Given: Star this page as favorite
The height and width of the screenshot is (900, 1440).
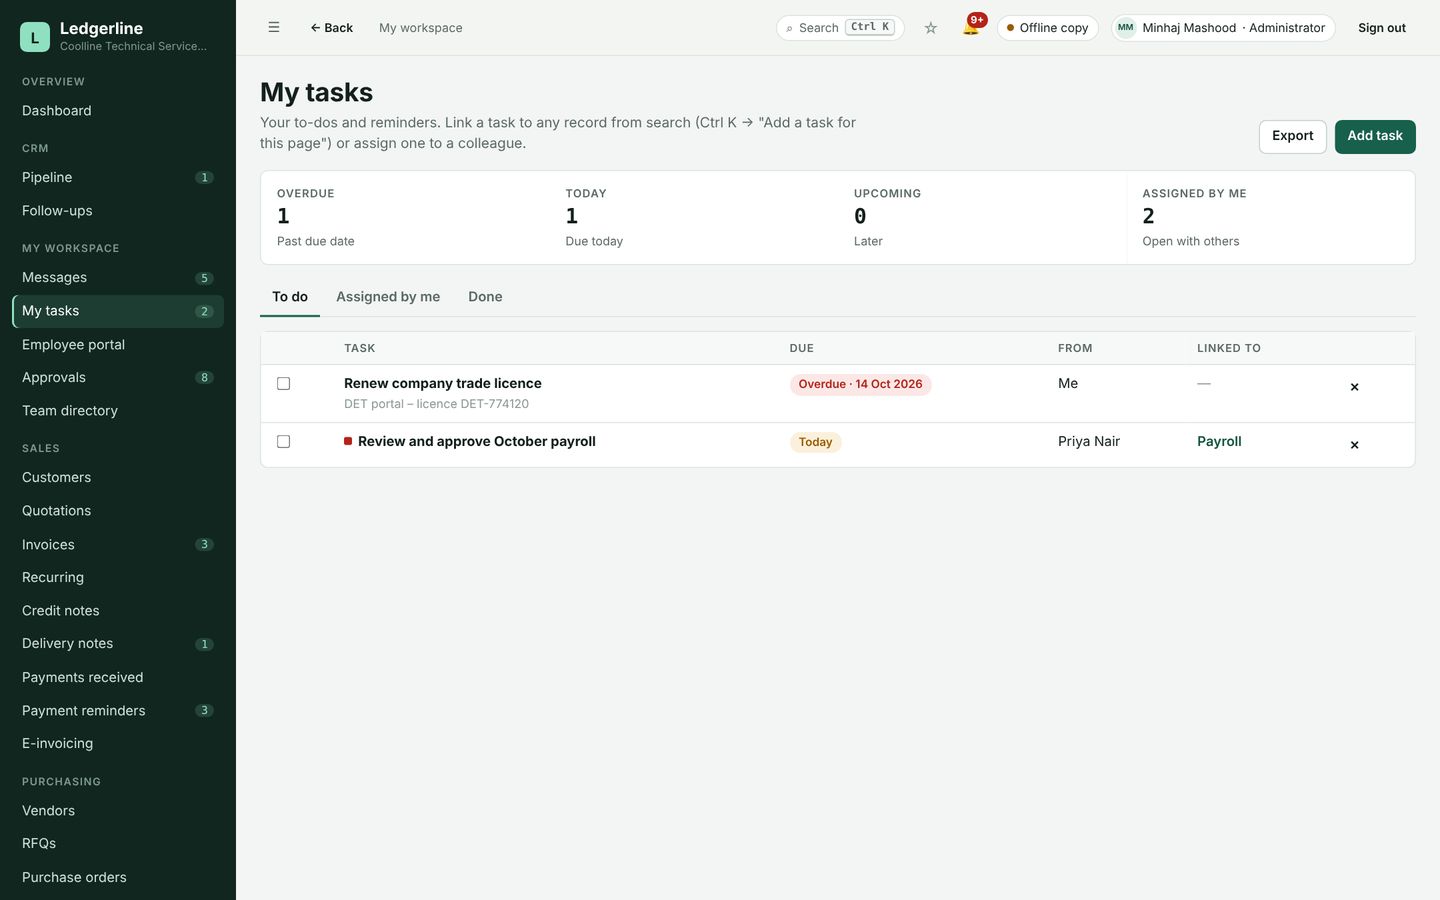Looking at the screenshot, I should [931, 28].
